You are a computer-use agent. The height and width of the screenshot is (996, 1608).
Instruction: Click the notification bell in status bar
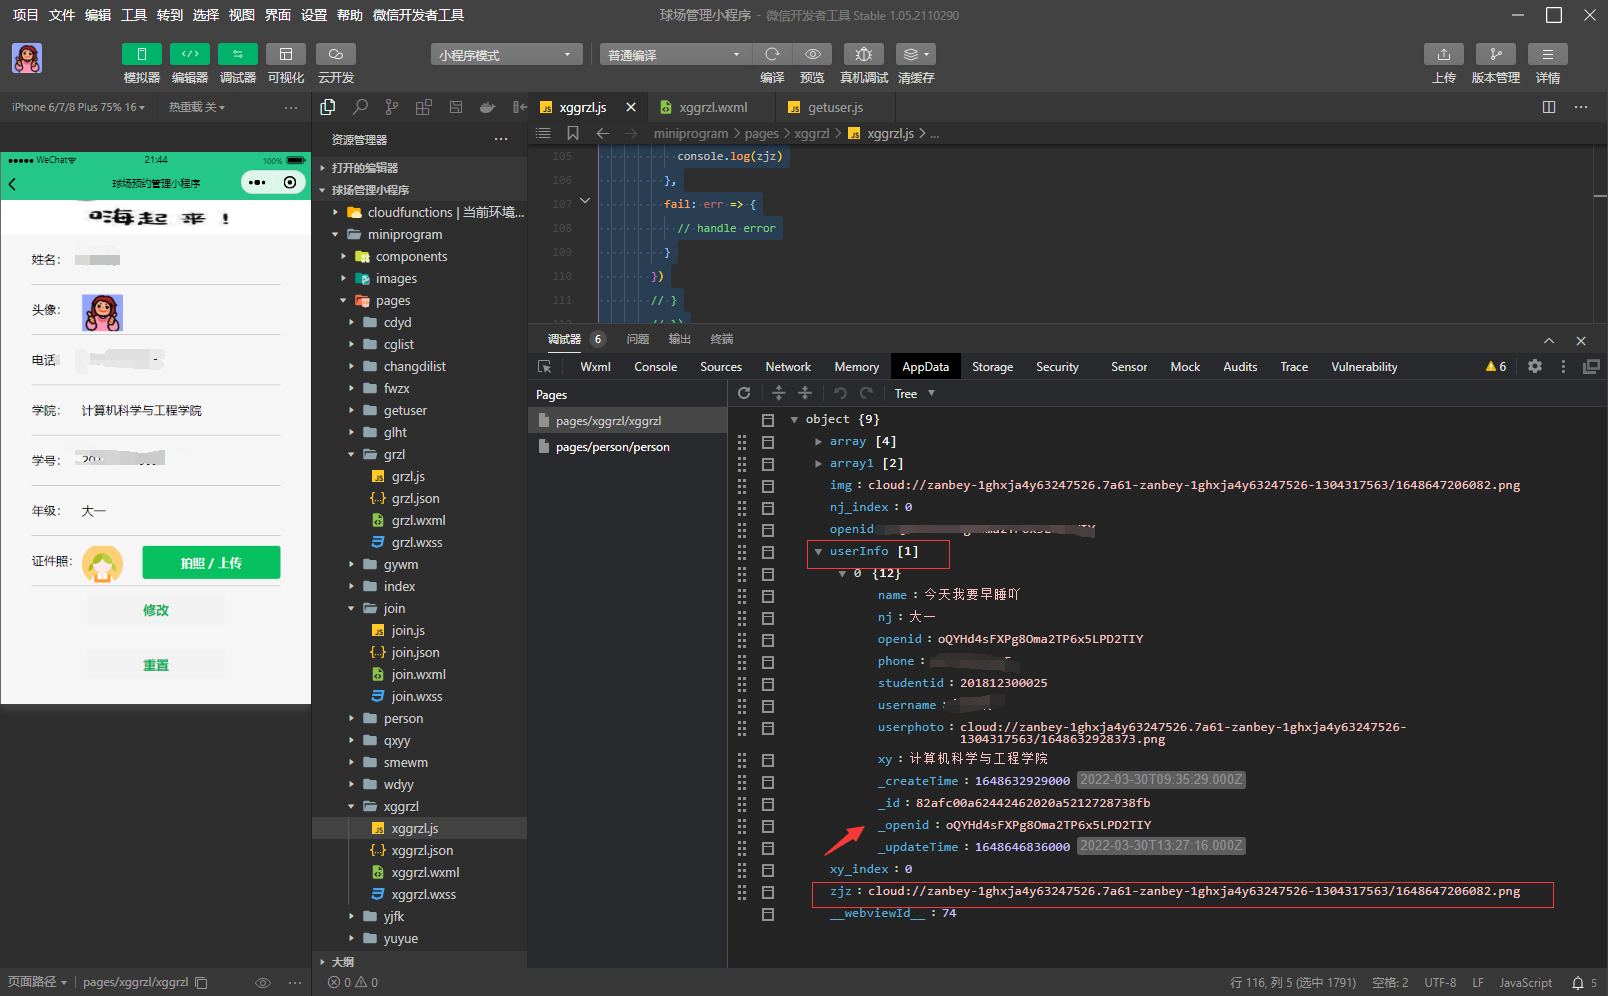(1578, 983)
